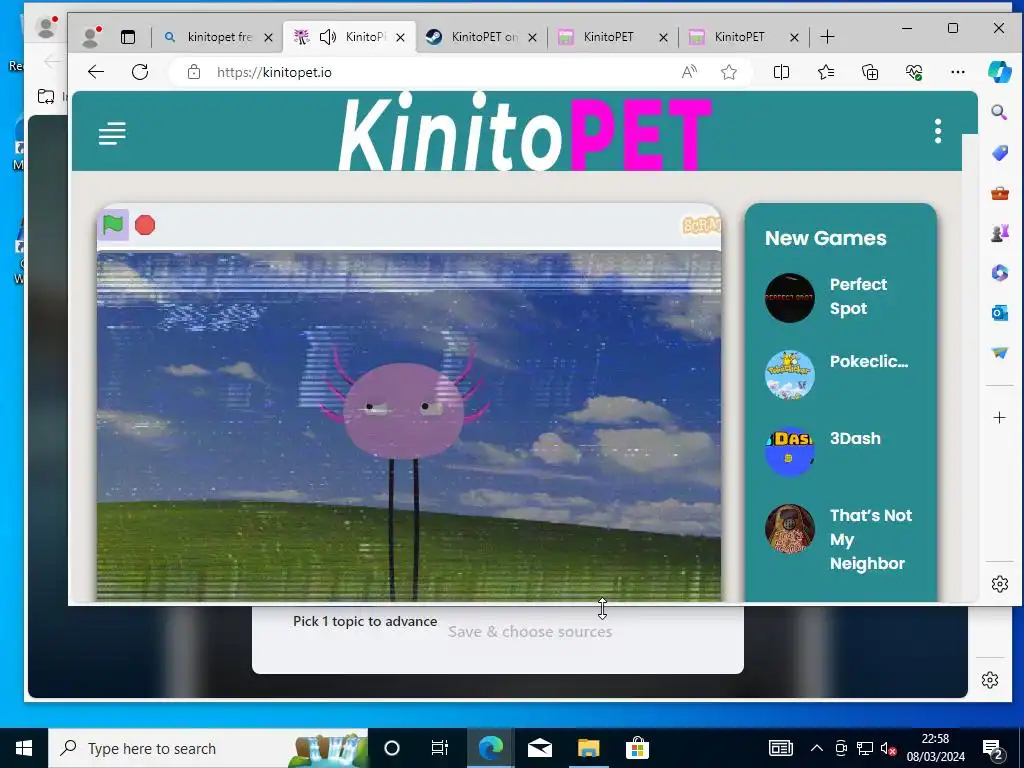Open the Shopping tag sidebar icon
The height and width of the screenshot is (768, 1024).
pos(1000,153)
